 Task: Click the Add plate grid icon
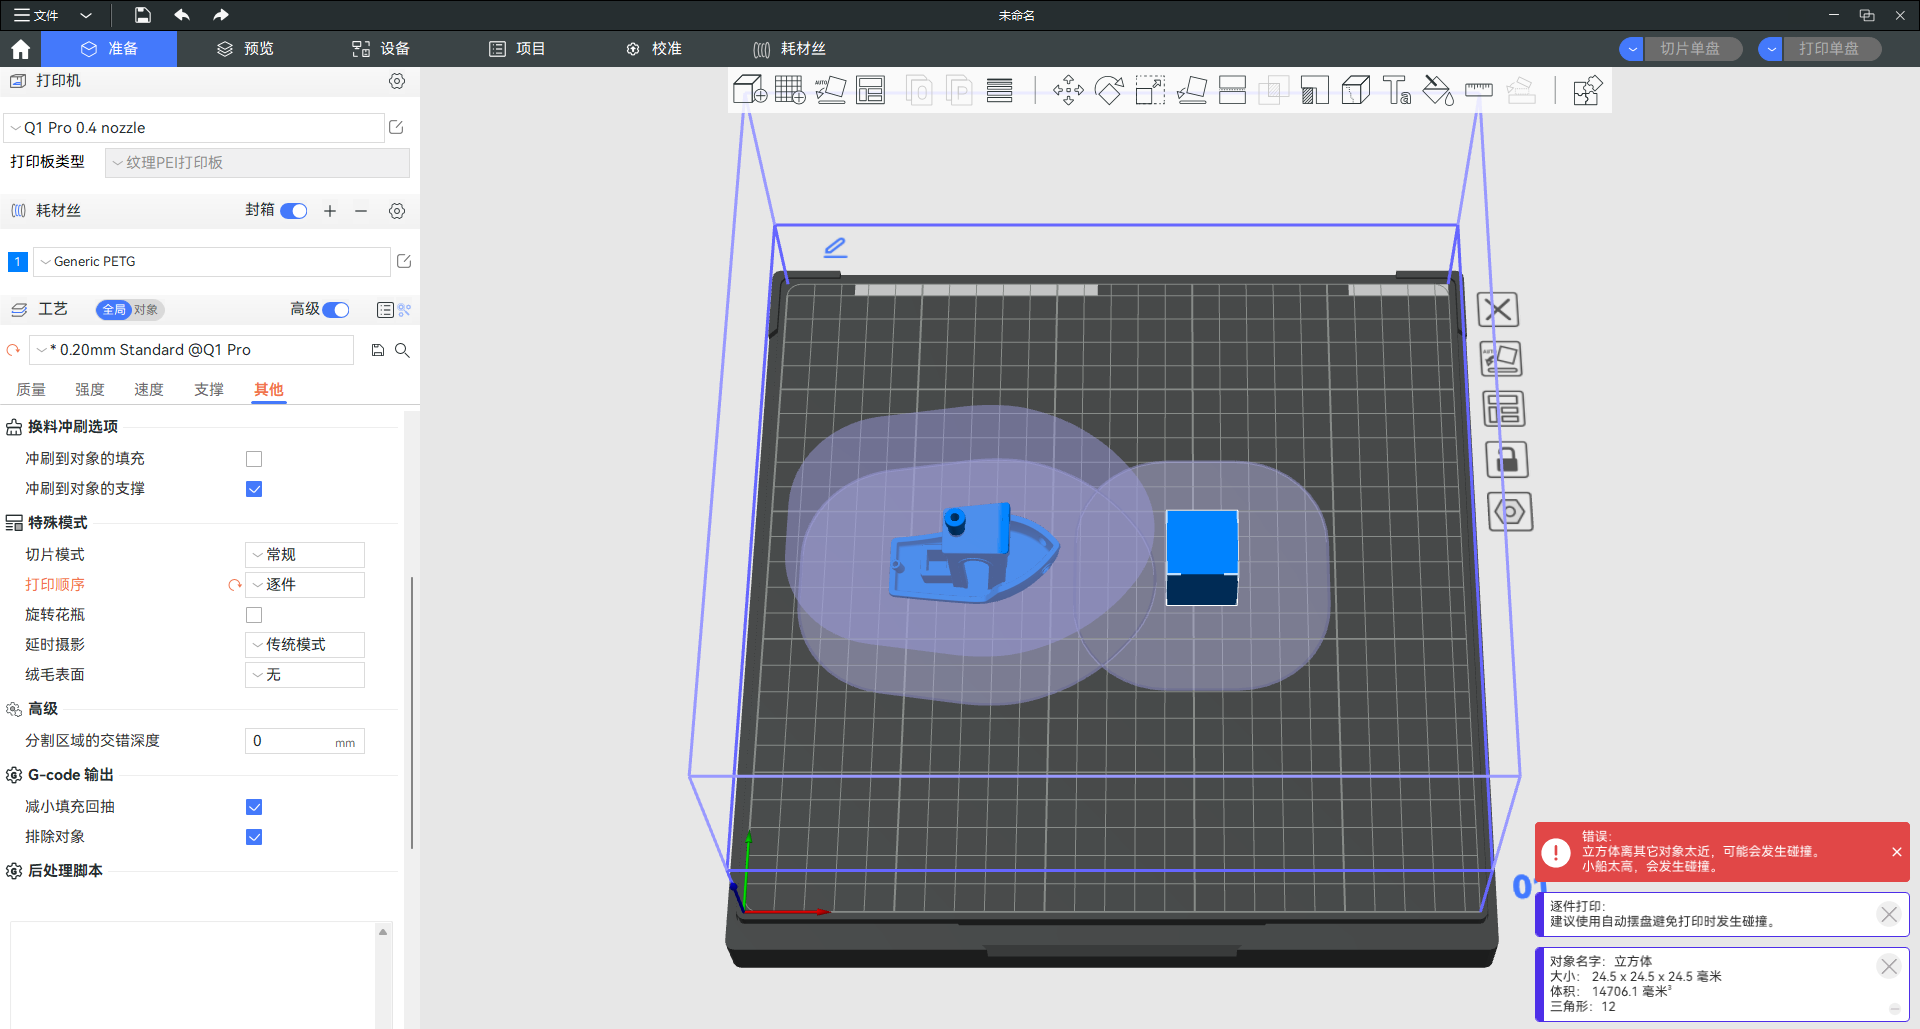tap(790, 91)
